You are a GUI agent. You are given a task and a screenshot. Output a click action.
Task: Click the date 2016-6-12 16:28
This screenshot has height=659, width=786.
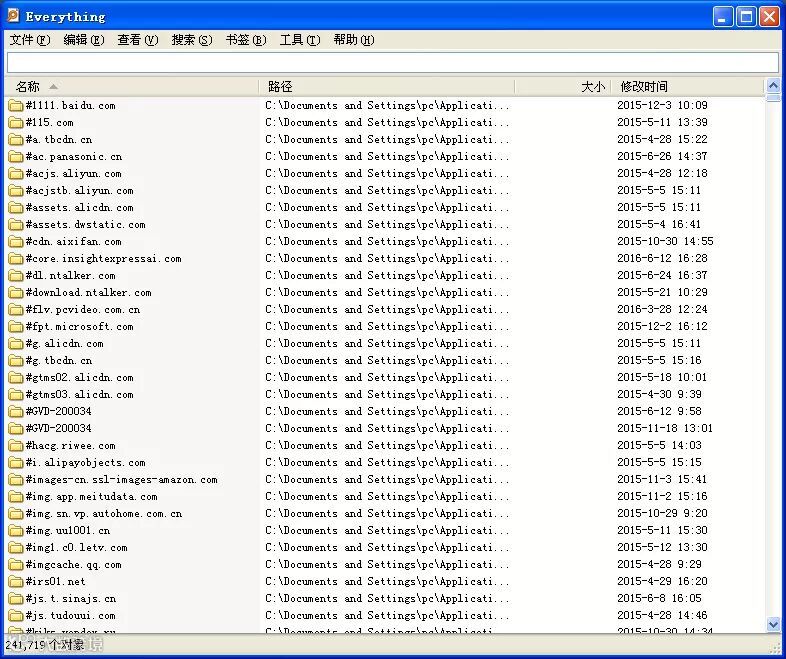[662, 259]
